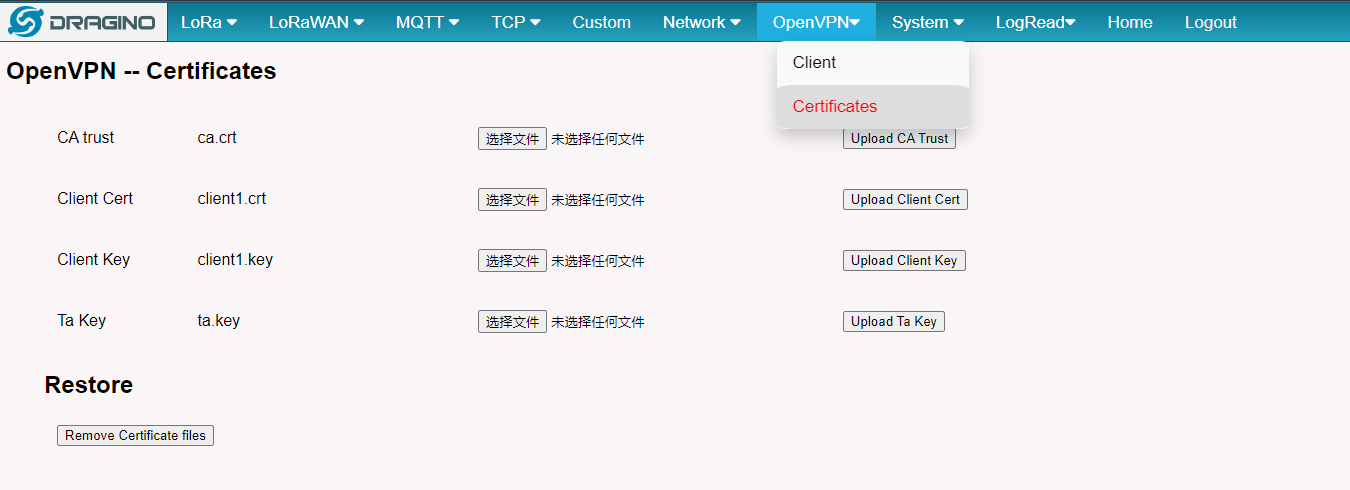Select Certificates in the OpenVPN submenu
The height and width of the screenshot is (490, 1350).
pos(873,107)
